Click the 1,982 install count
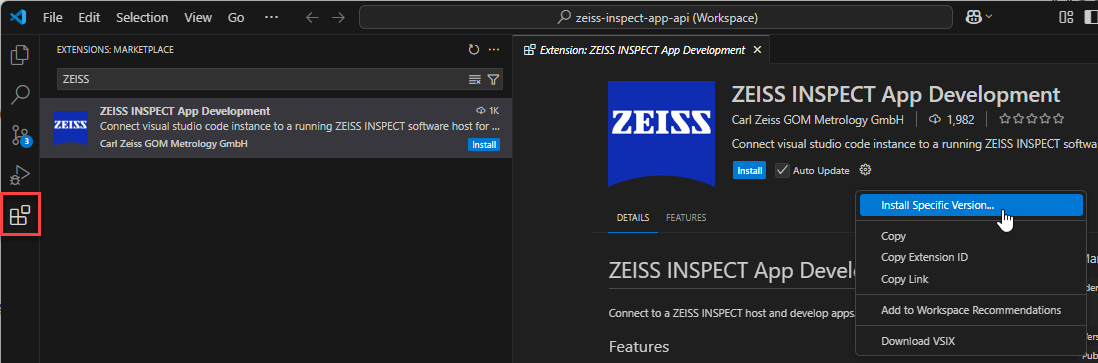Image resolution: width=1098 pixels, height=363 pixels. coord(952,119)
